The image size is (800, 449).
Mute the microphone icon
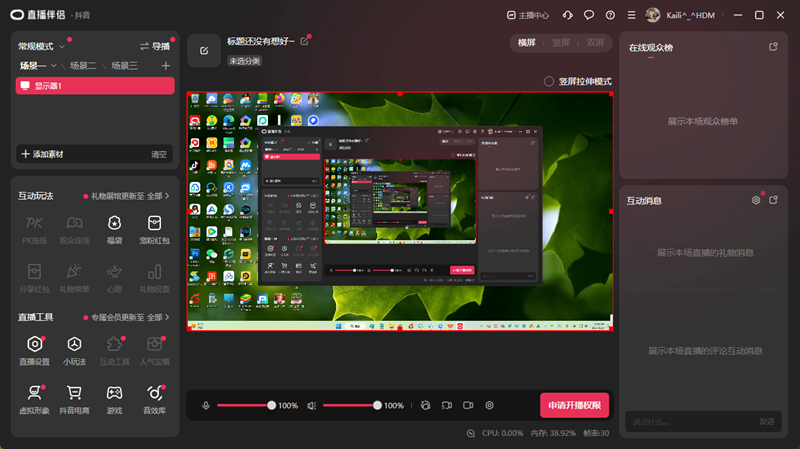pyautogui.click(x=206, y=405)
